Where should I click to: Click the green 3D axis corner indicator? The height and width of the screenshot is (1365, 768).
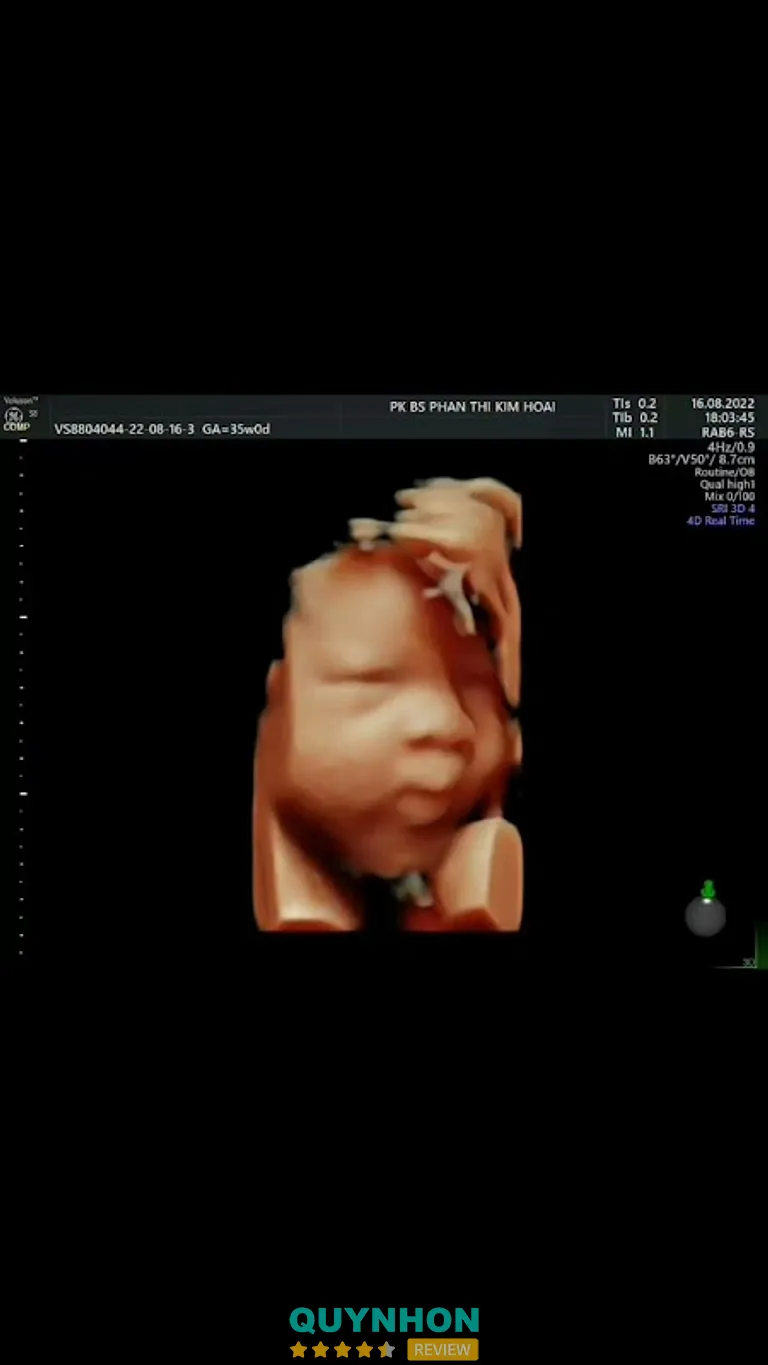(755, 952)
